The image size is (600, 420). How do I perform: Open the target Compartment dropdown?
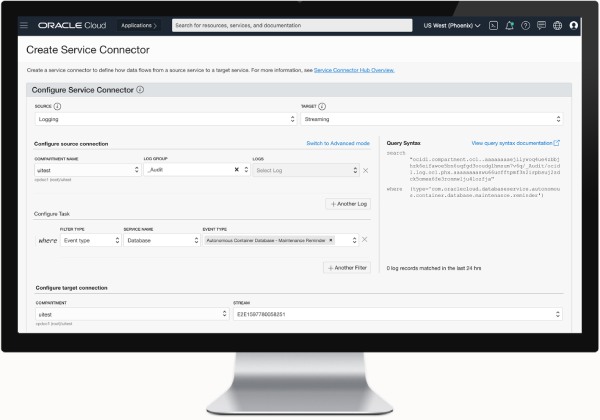point(132,314)
